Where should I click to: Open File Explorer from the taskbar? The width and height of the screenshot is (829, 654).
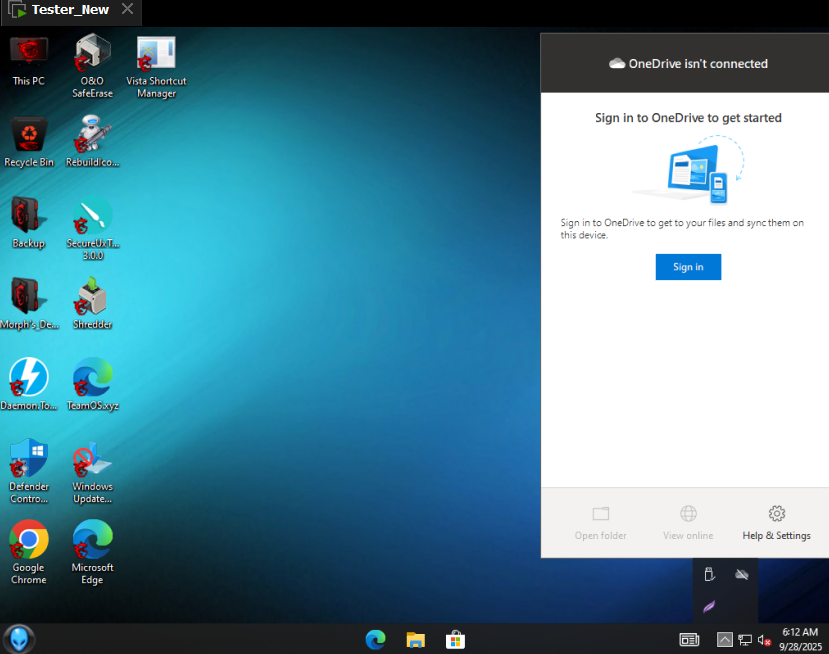[x=415, y=639]
